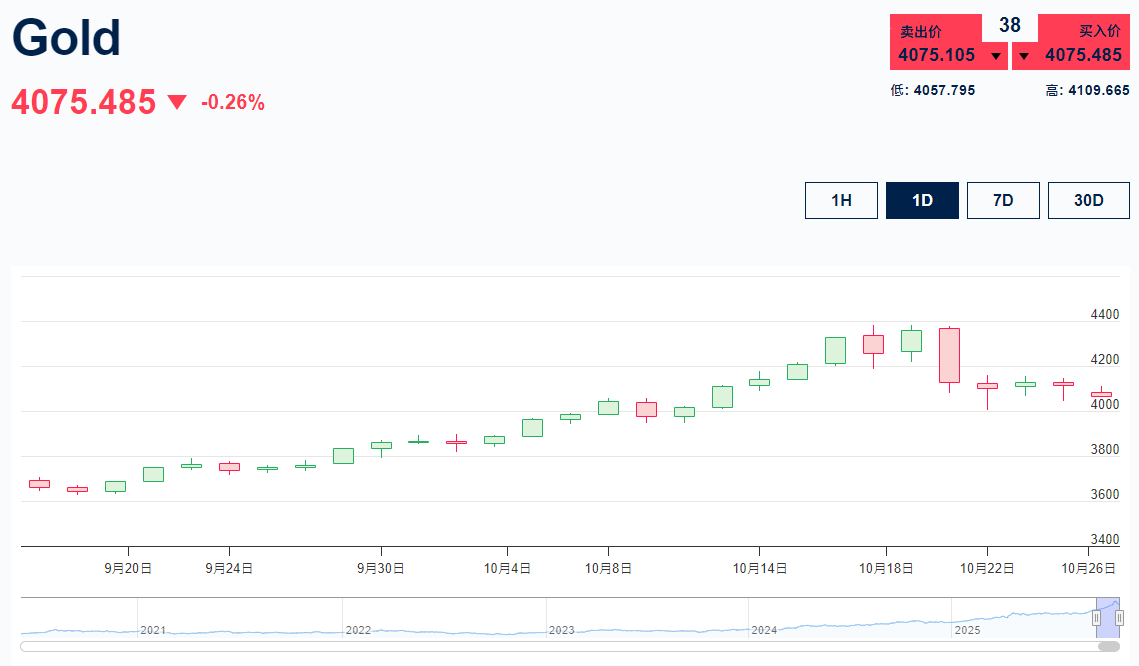1139x666 pixels.
Task: Show the 30D chart interval
Action: (x=1088, y=200)
